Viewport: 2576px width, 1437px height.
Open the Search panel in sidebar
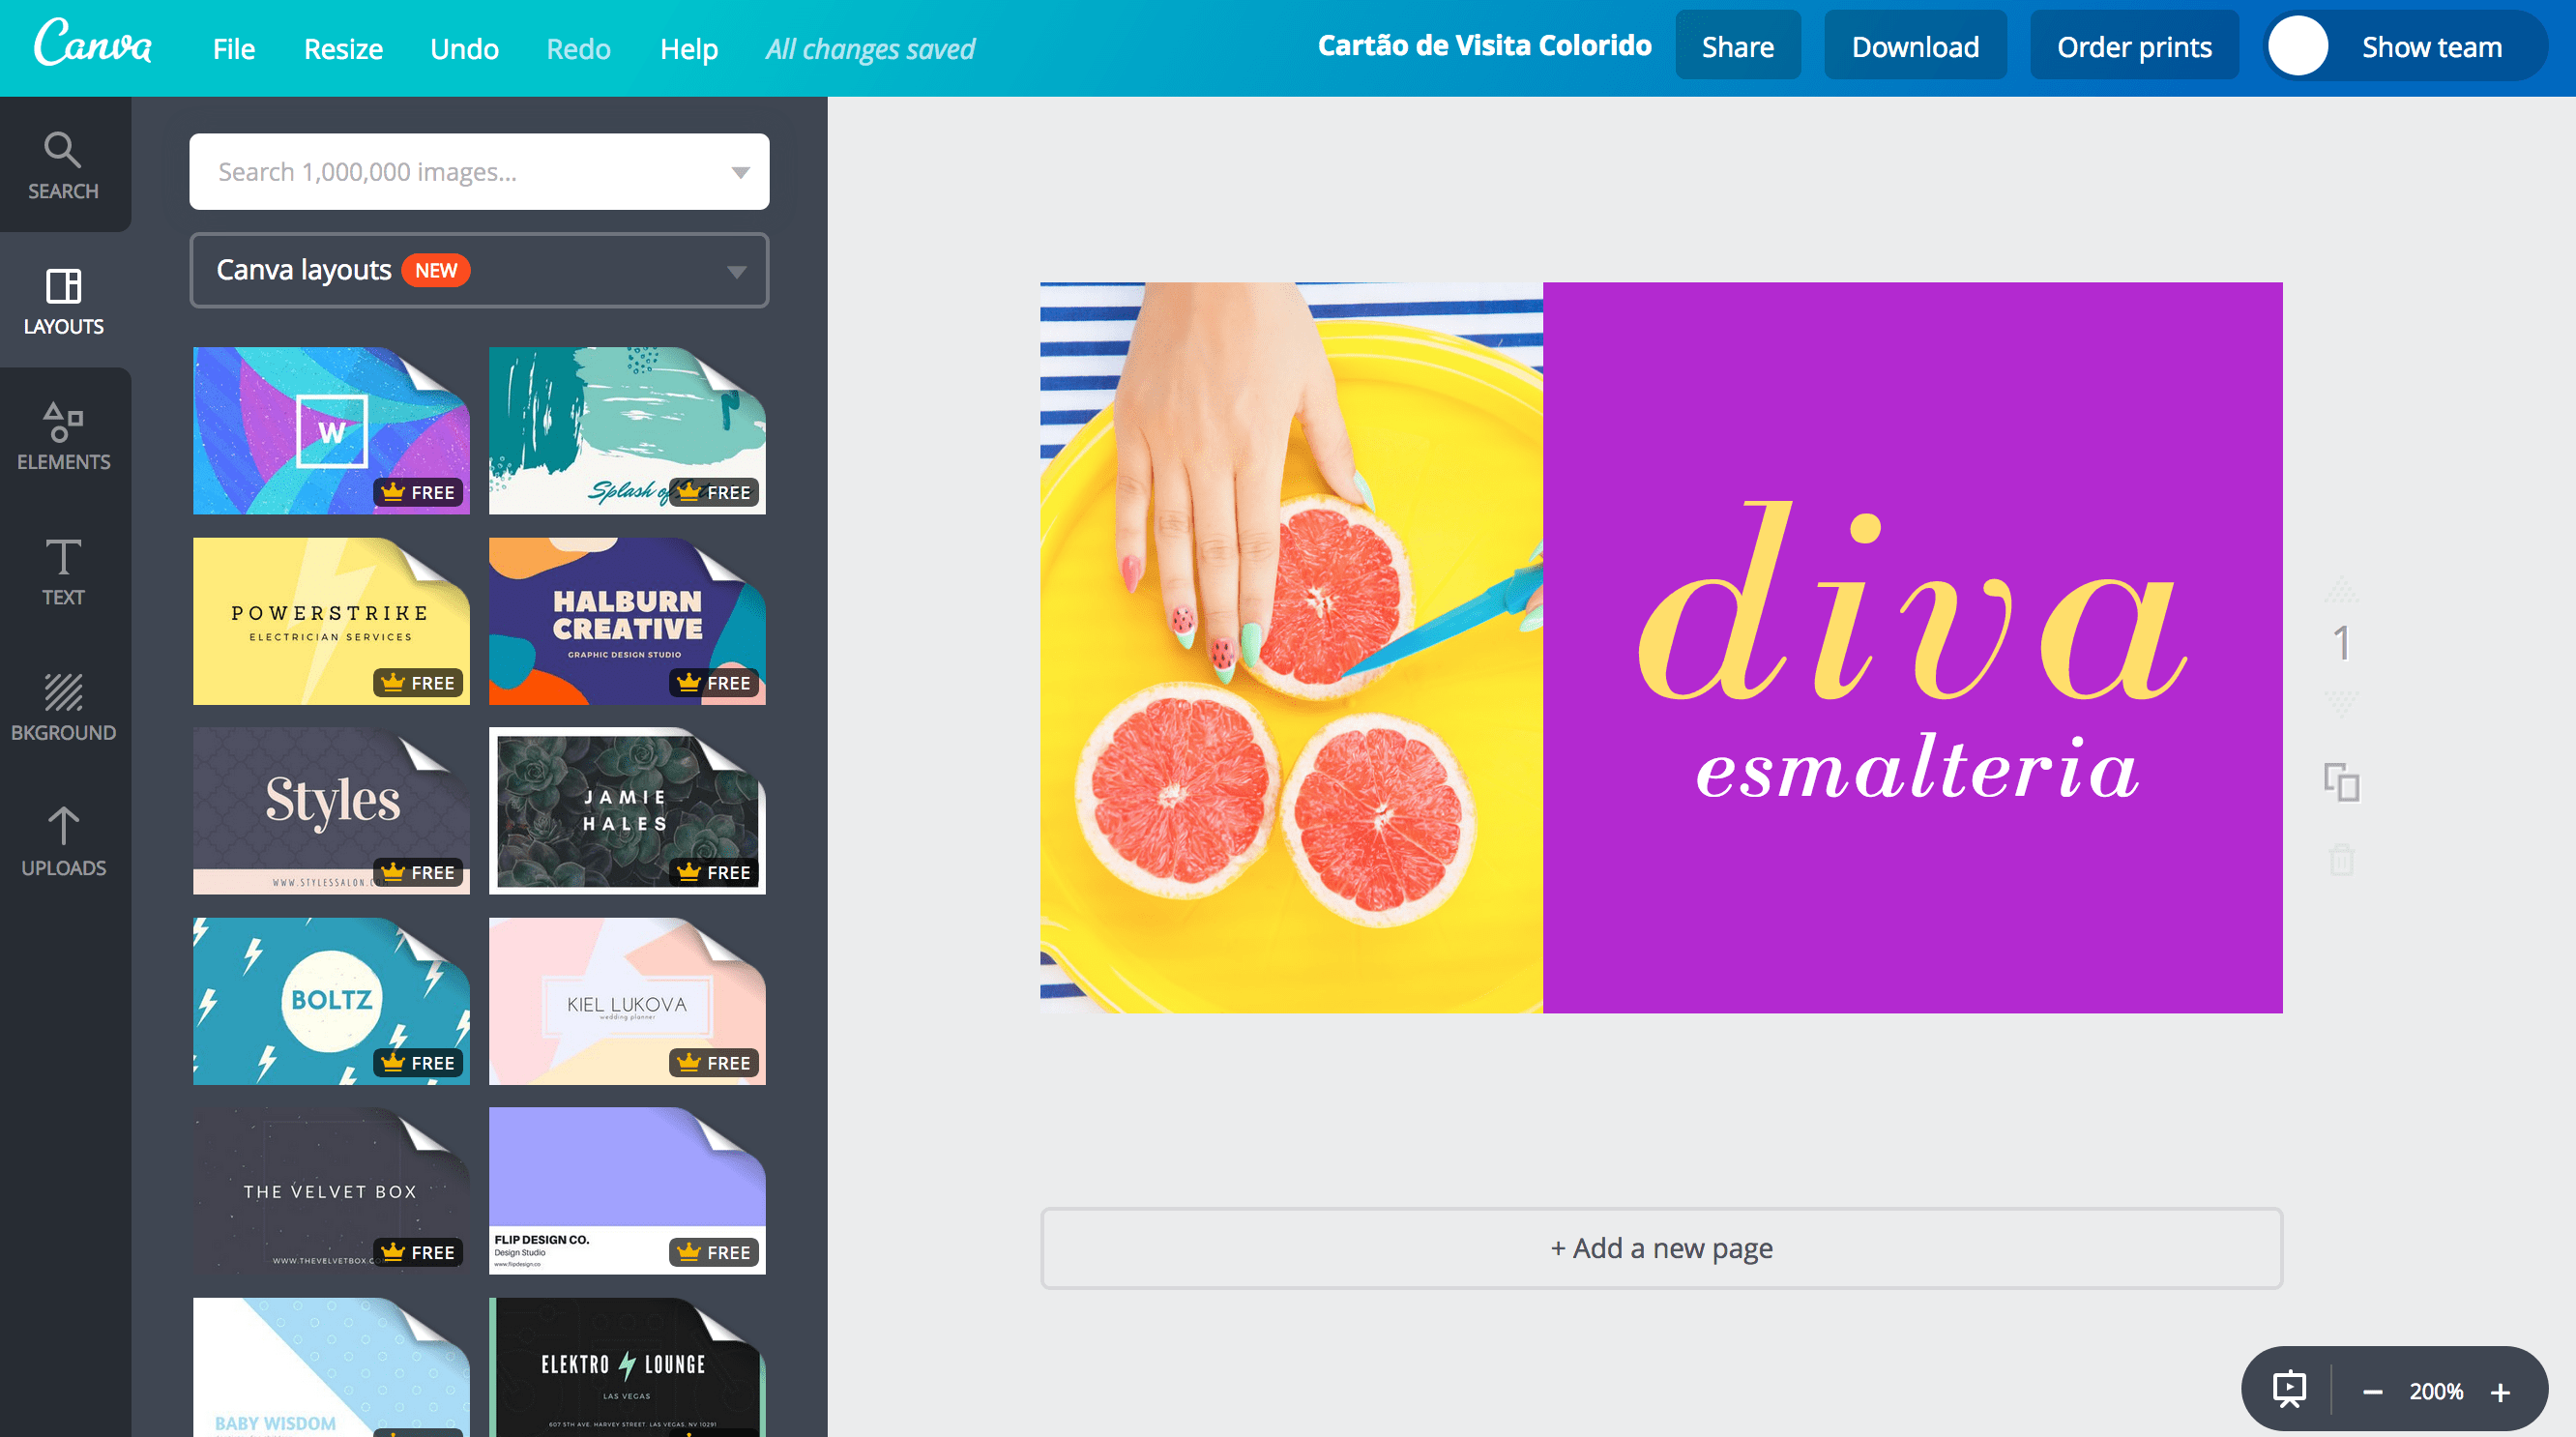point(64,165)
